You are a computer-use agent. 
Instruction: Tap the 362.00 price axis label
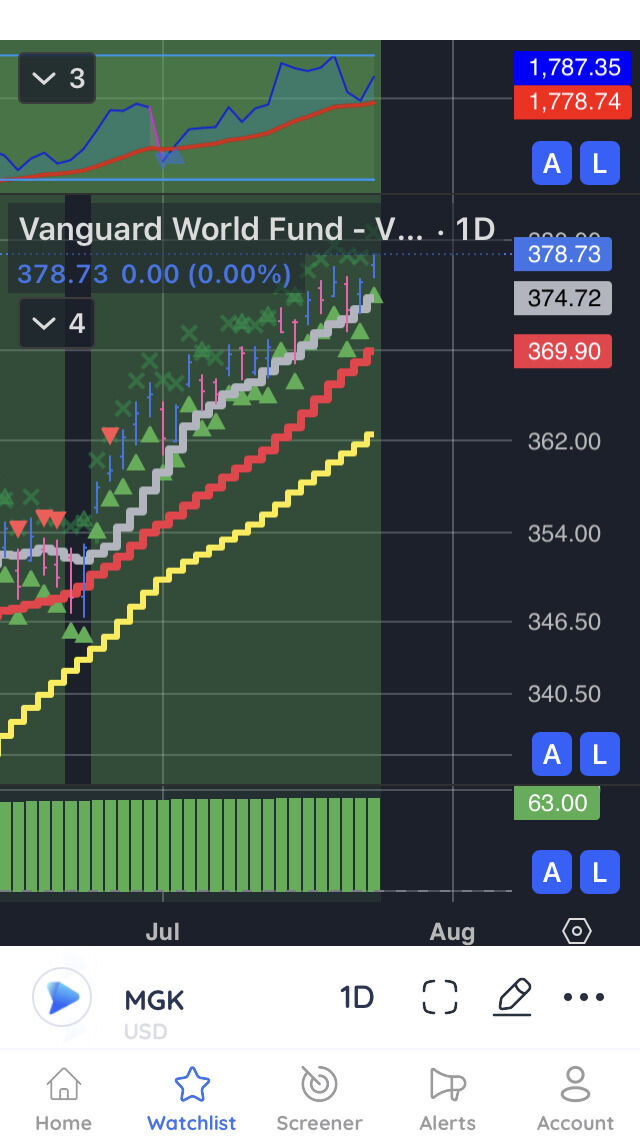564,441
